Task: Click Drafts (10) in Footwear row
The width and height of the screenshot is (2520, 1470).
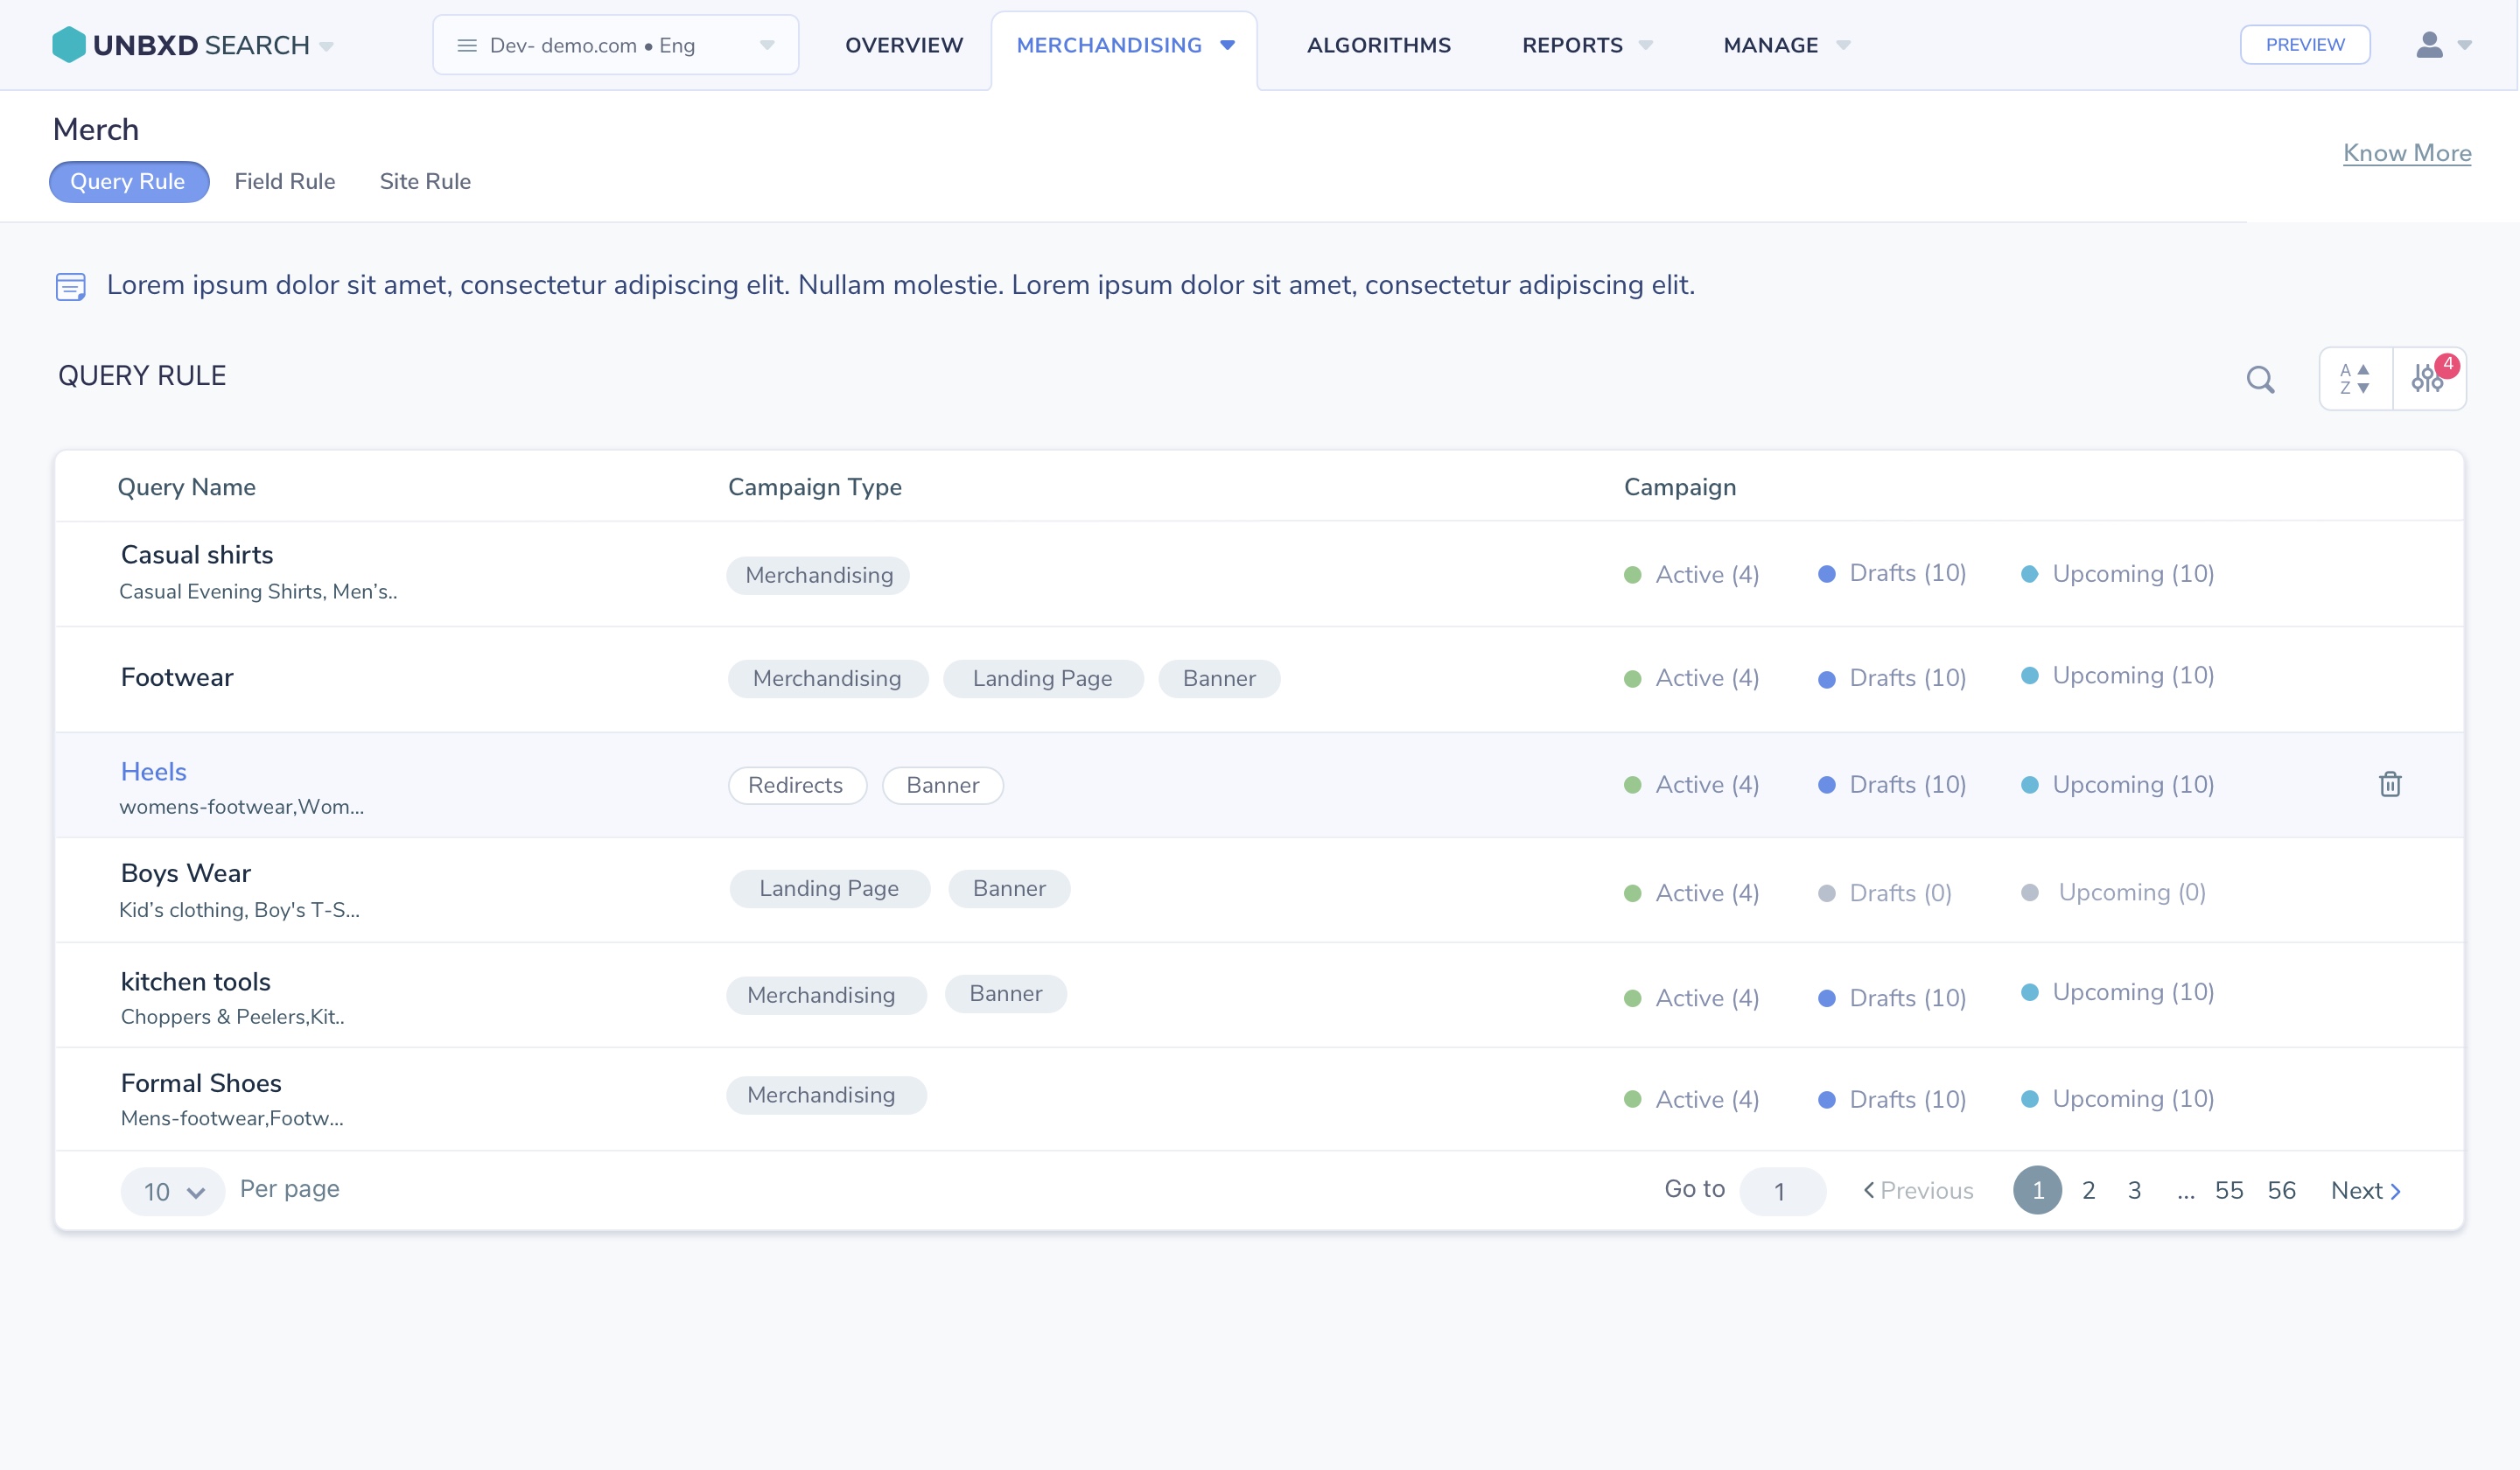Action: pyautogui.click(x=1892, y=678)
